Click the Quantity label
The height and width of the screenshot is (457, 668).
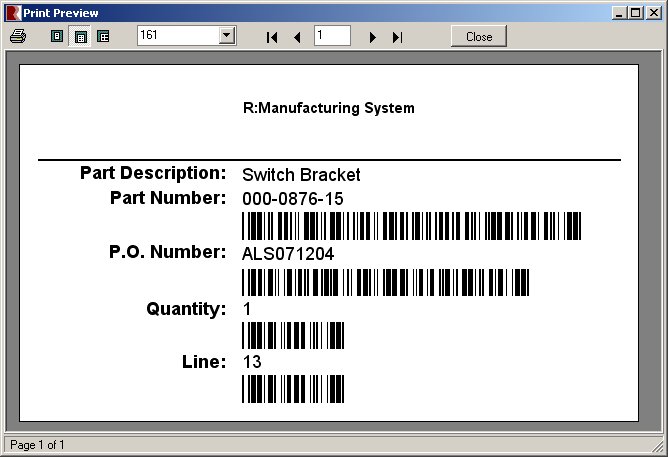coord(186,309)
